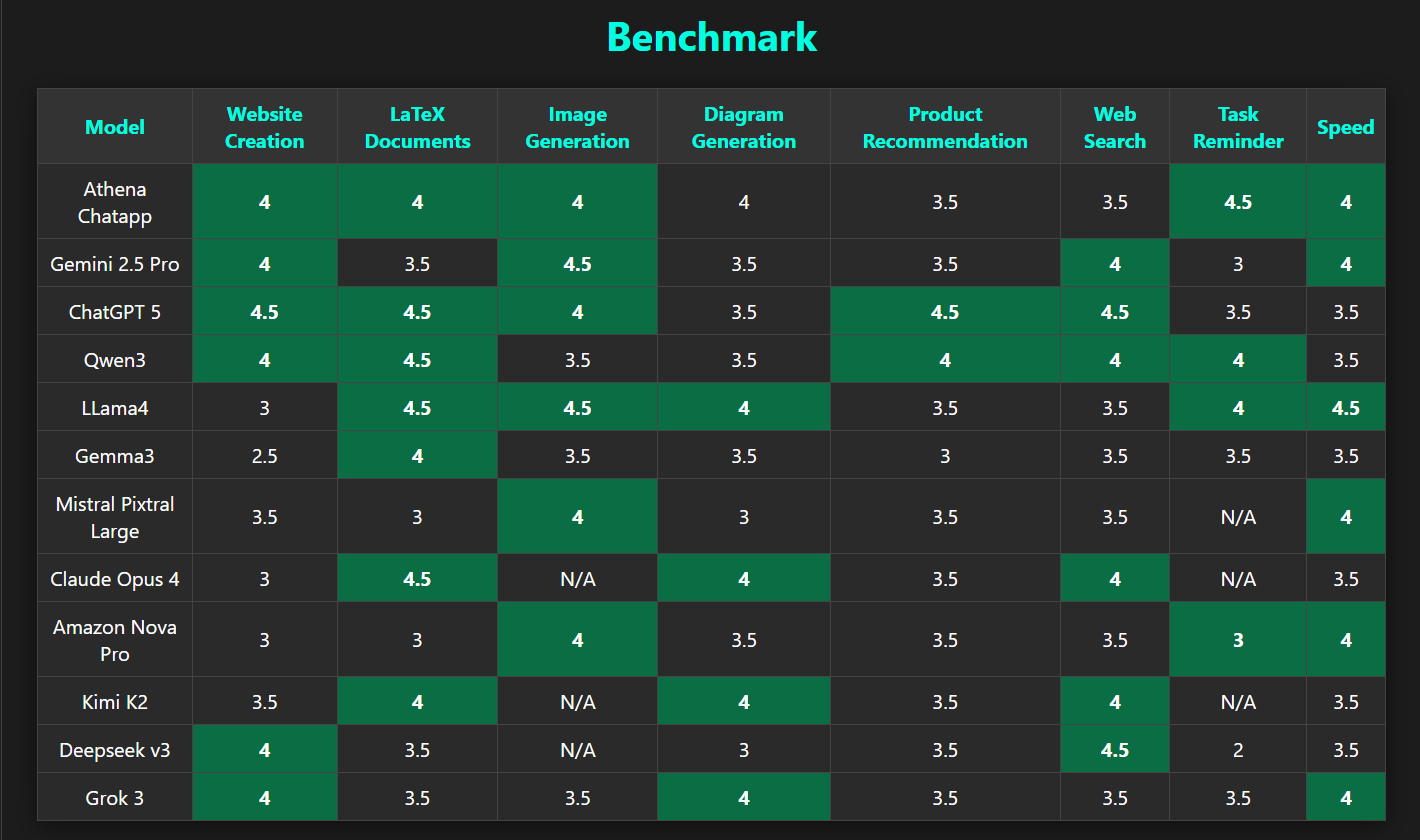
Task: Click Claude Opus 4's Image Generation N/A
Action: pyautogui.click(x=578, y=579)
